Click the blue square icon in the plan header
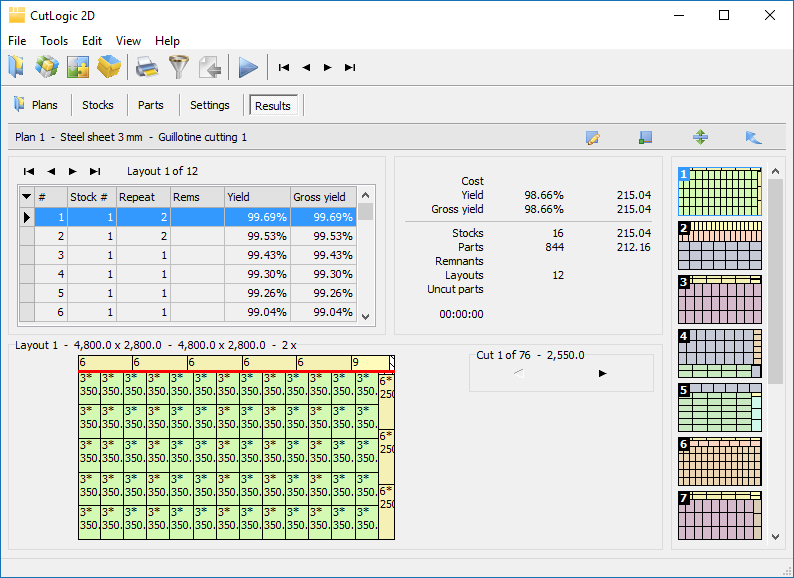 pos(645,137)
